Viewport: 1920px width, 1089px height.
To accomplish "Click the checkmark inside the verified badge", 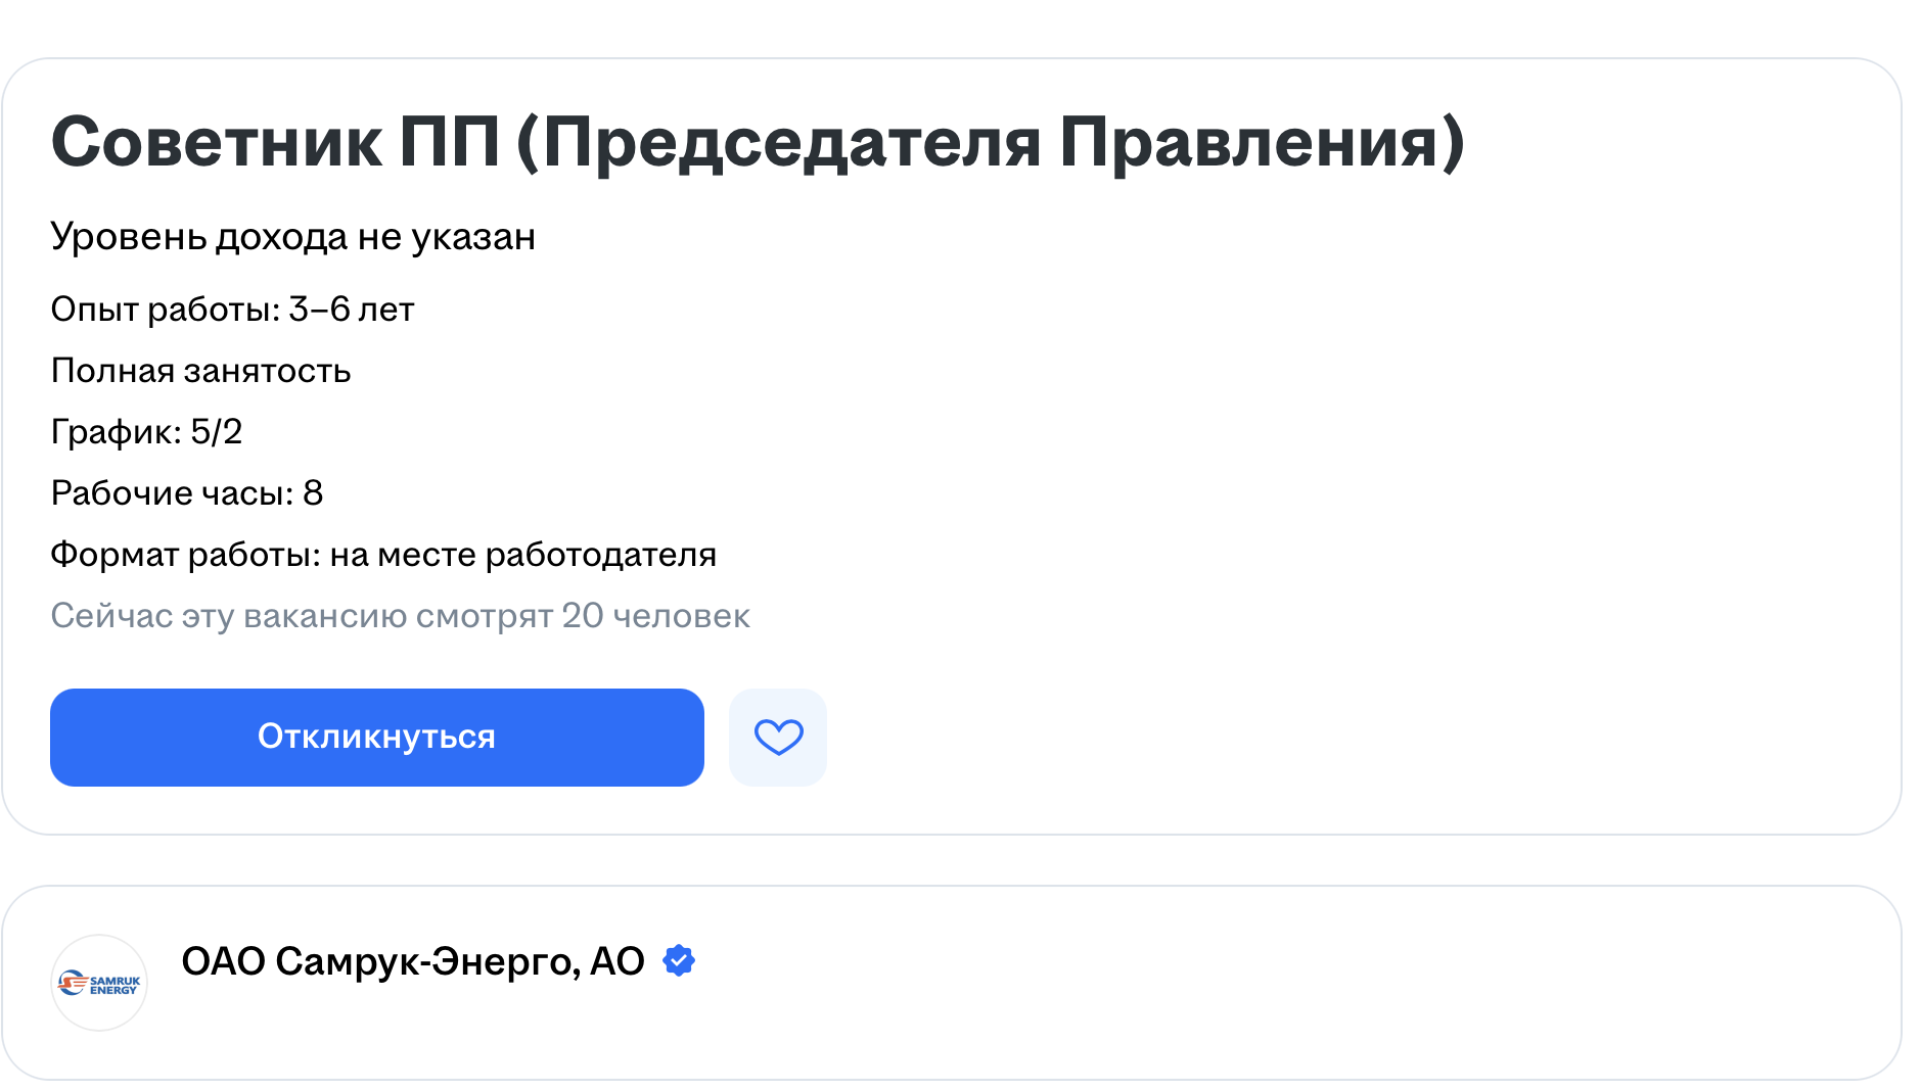I will pos(679,960).
